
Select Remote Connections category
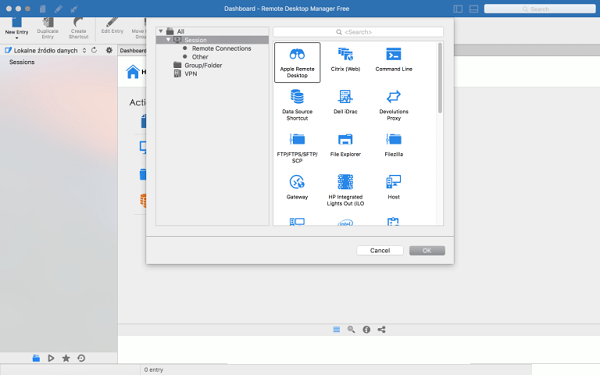[222, 48]
